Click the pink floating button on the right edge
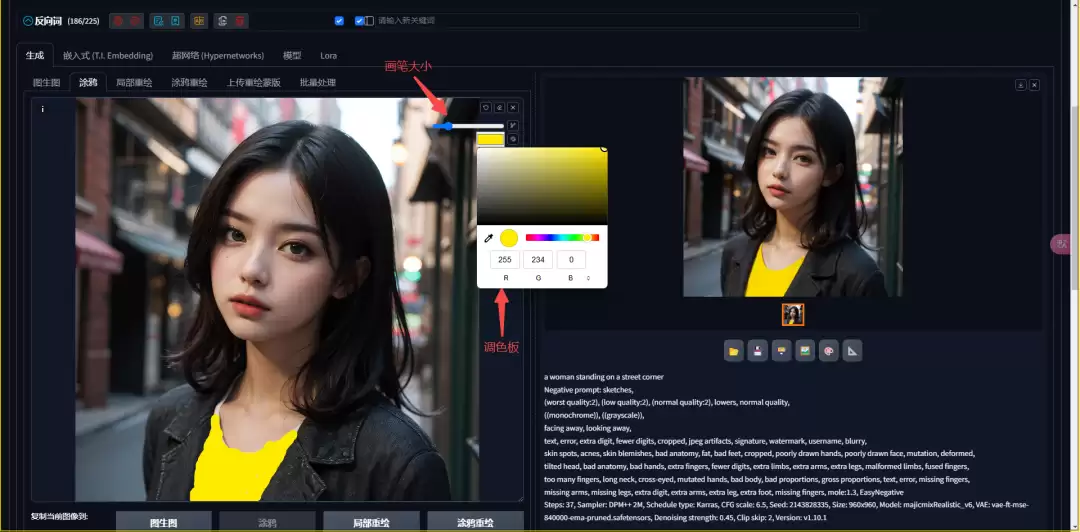Image resolution: width=1080 pixels, height=532 pixels. (x=1062, y=244)
